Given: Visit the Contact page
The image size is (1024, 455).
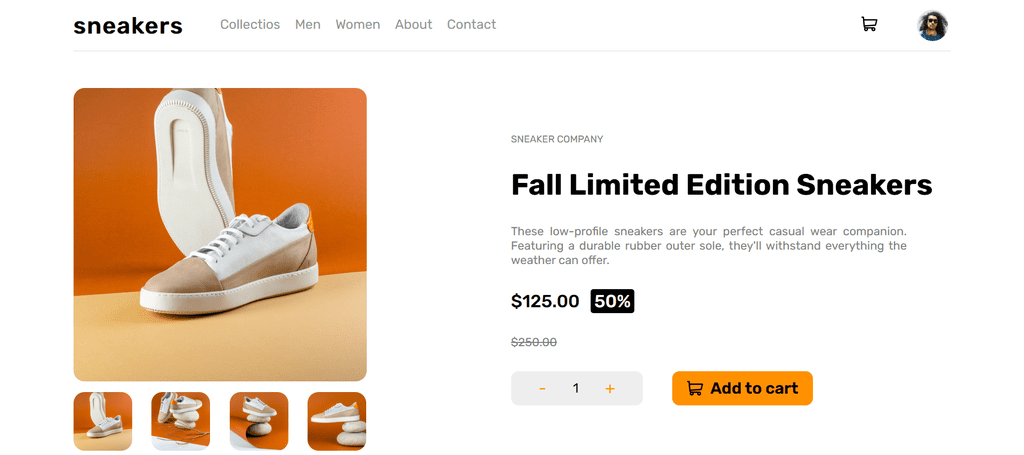Looking at the screenshot, I should coord(472,24).
